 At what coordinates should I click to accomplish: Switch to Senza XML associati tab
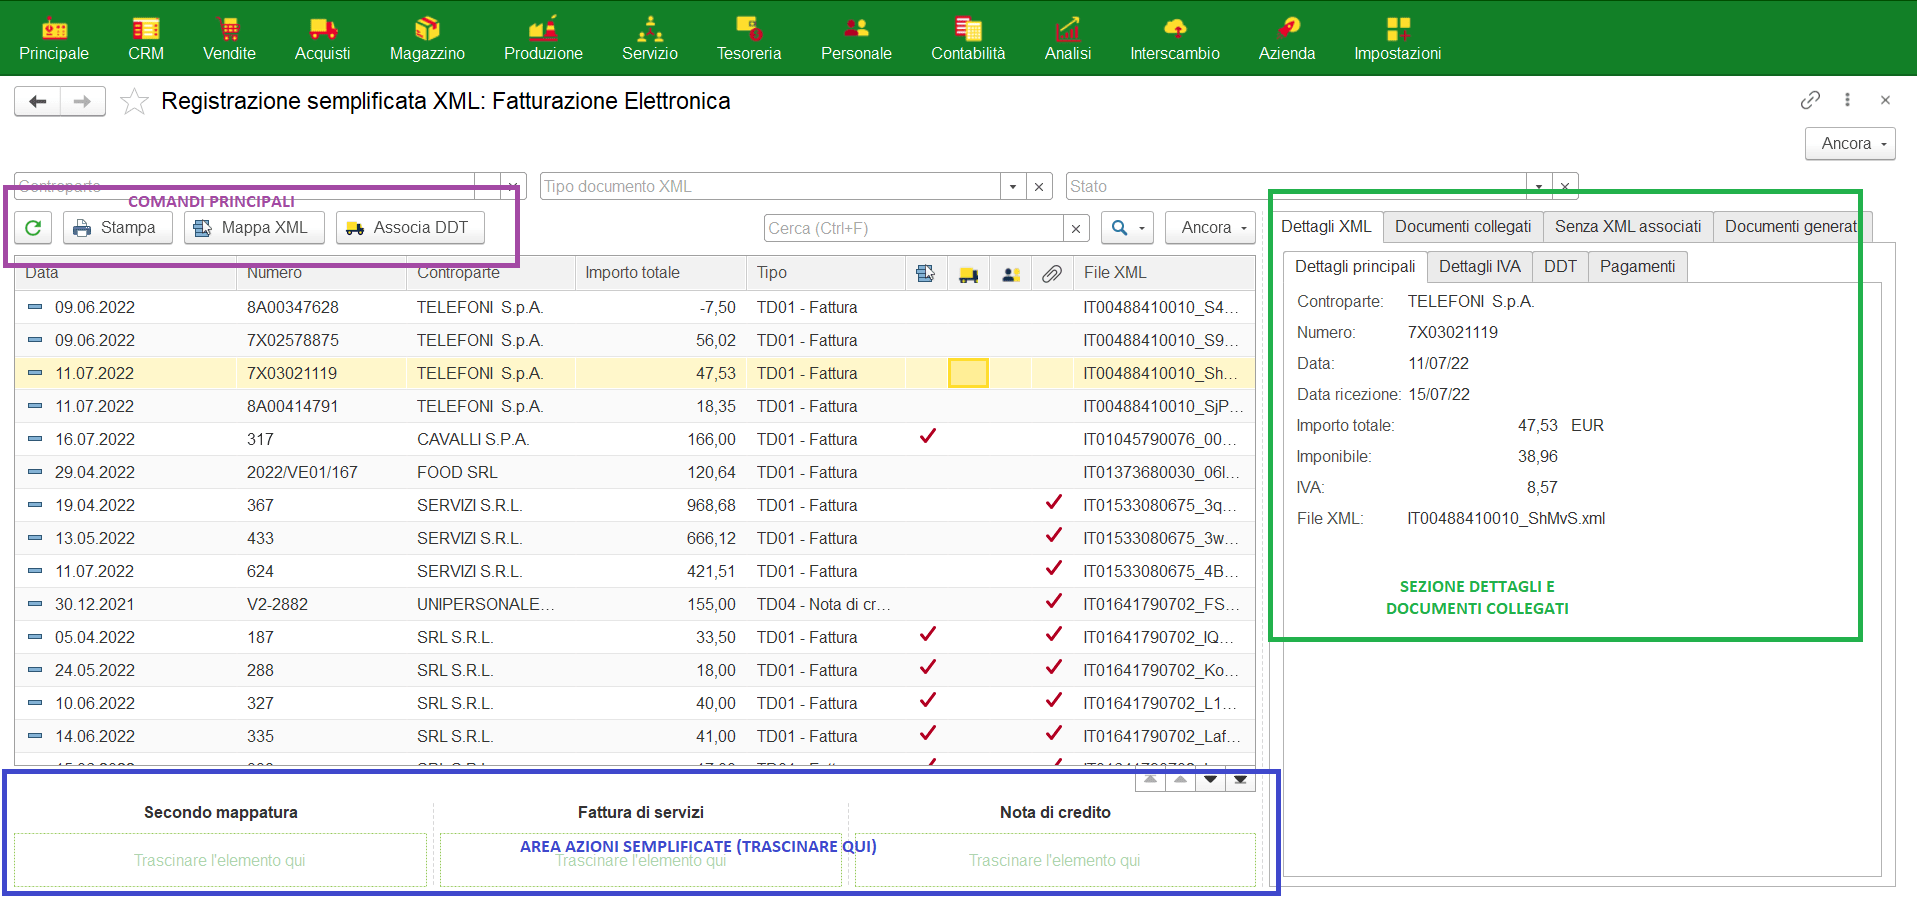coord(1628,227)
